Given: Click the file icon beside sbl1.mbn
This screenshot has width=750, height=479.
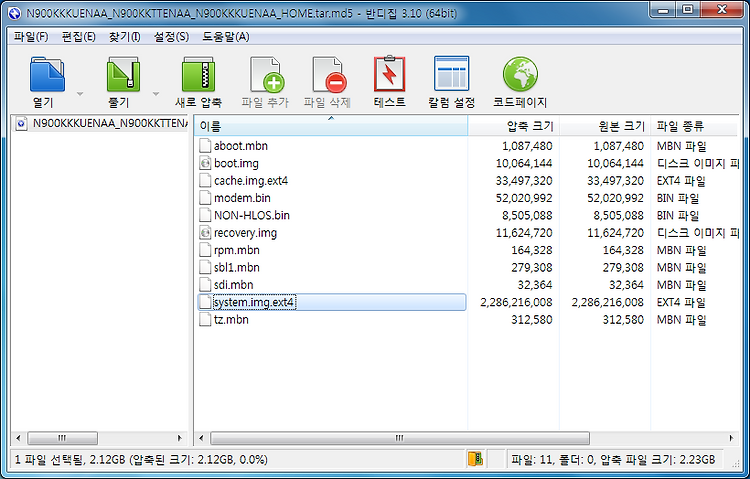Looking at the screenshot, I should point(205,267).
